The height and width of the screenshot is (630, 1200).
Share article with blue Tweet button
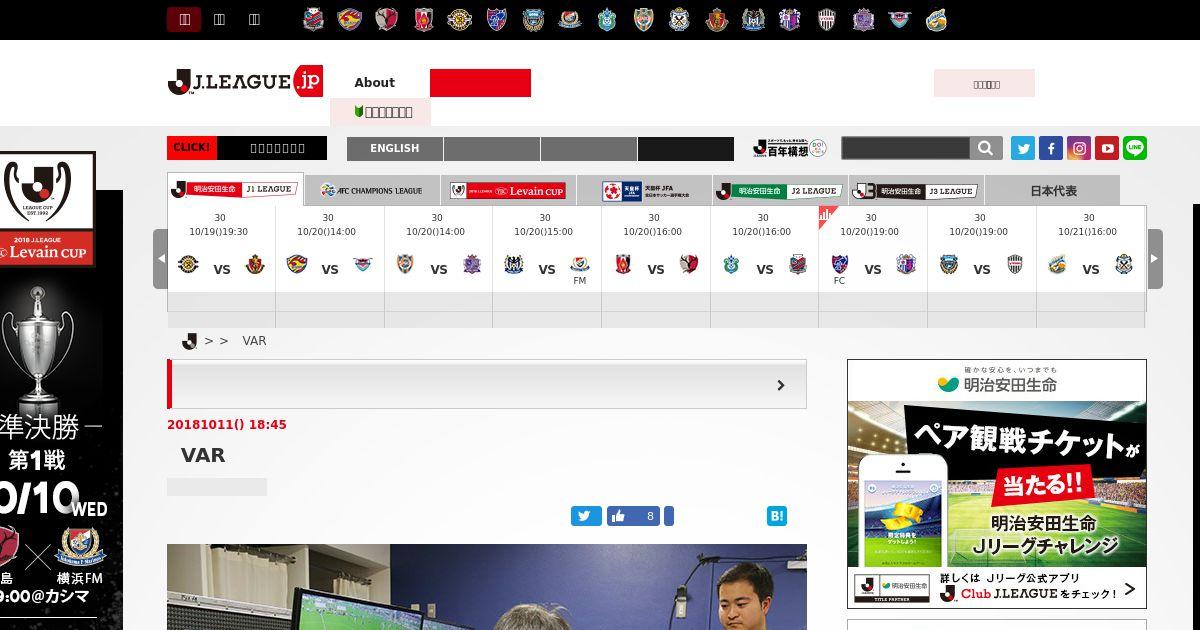586,516
